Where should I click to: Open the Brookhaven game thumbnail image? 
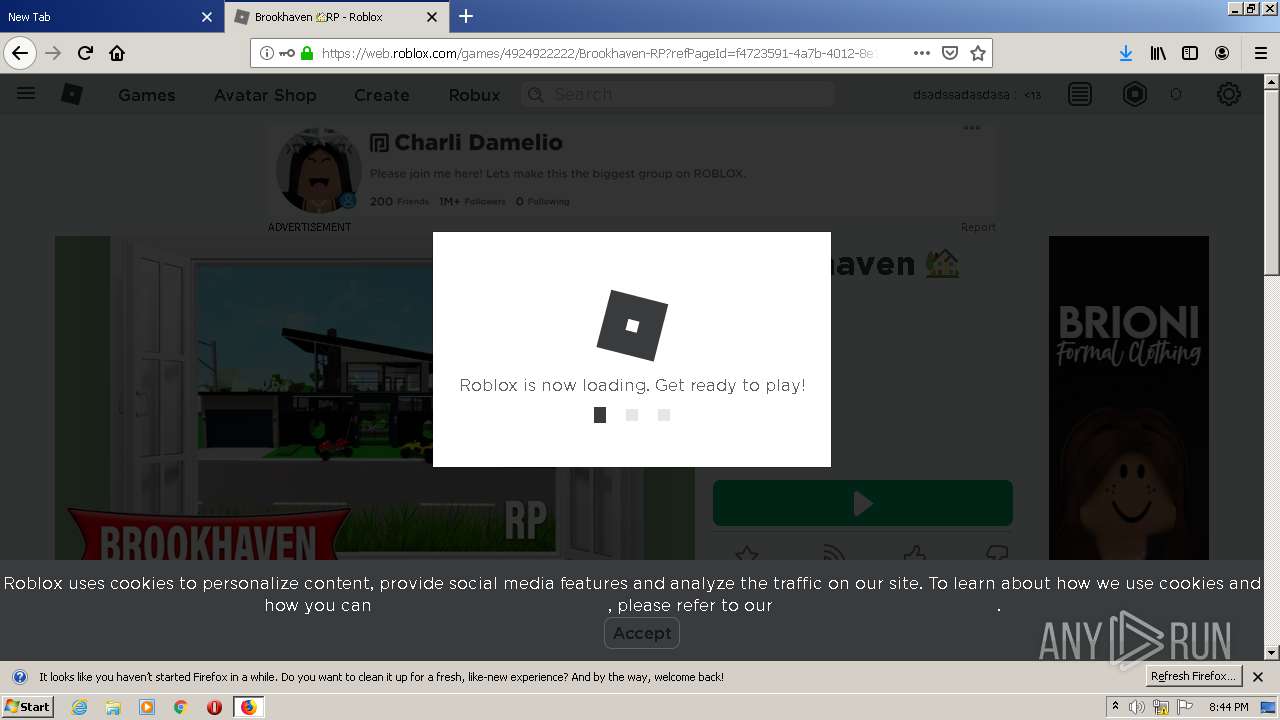click(x=375, y=398)
